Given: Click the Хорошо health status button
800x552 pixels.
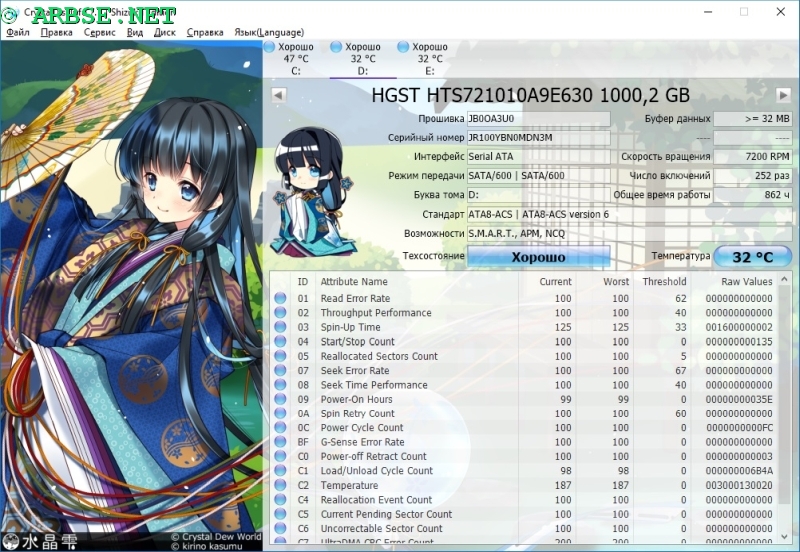Looking at the screenshot, I should 539,257.
